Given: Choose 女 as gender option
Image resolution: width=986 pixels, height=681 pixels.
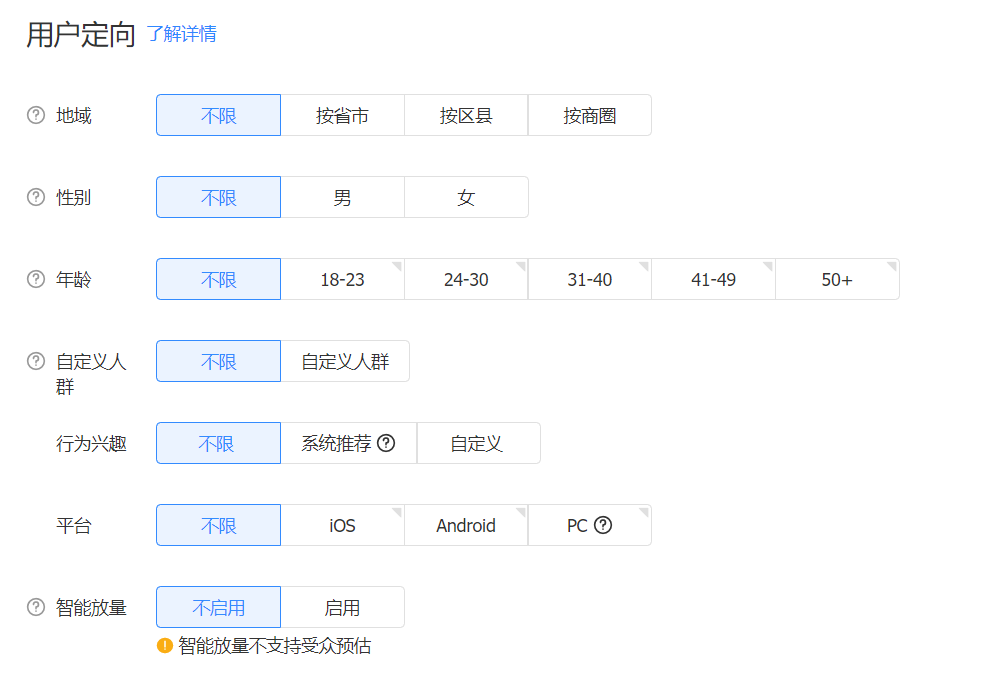Looking at the screenshot, I should pos(466,197).
